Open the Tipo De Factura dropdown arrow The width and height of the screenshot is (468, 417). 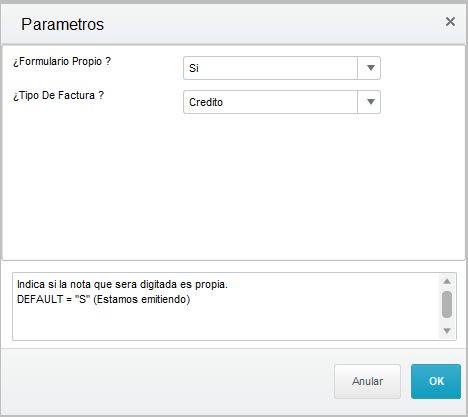[369, 102]
